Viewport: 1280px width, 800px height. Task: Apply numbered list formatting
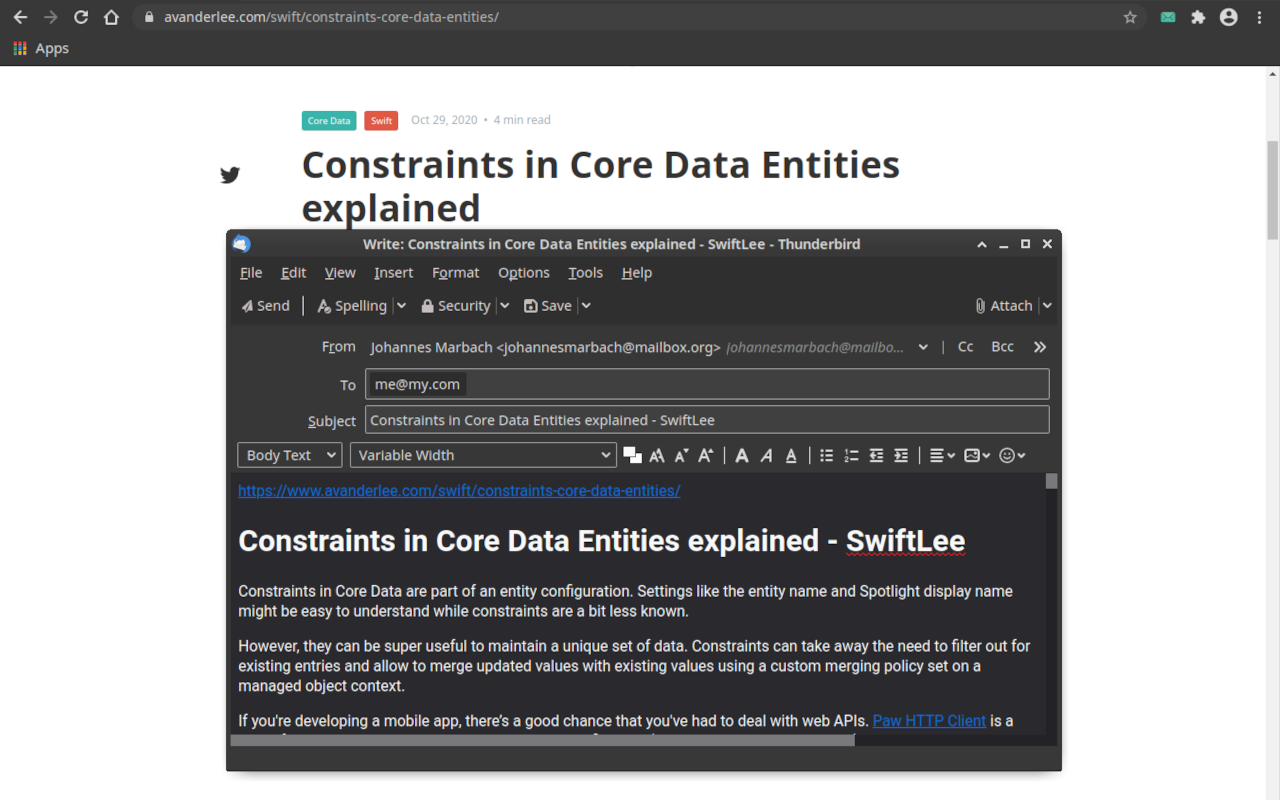pyautogui.click(x=851, y=455)
